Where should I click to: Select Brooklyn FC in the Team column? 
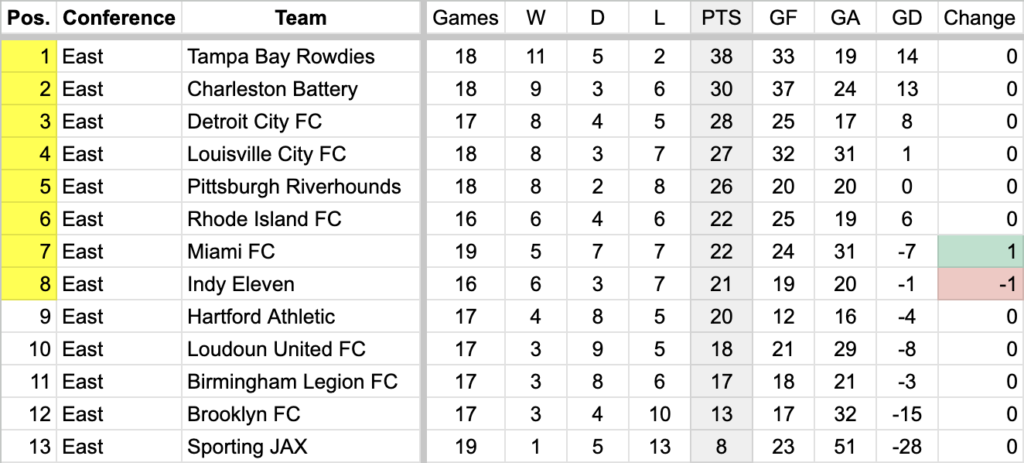point(300,414)
